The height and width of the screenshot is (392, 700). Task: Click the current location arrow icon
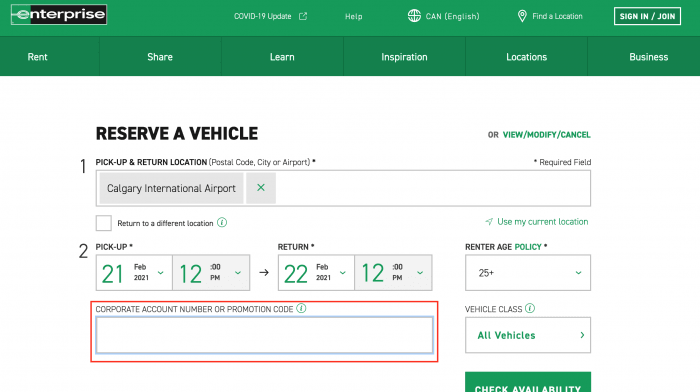pos(489,221)
